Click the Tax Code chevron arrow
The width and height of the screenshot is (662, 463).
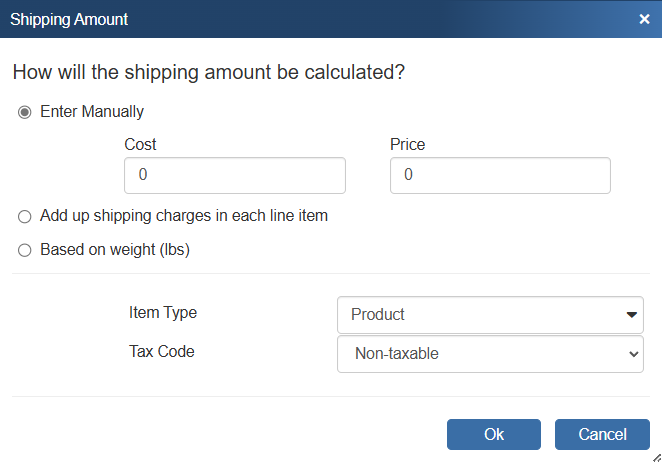coord(631,353)
